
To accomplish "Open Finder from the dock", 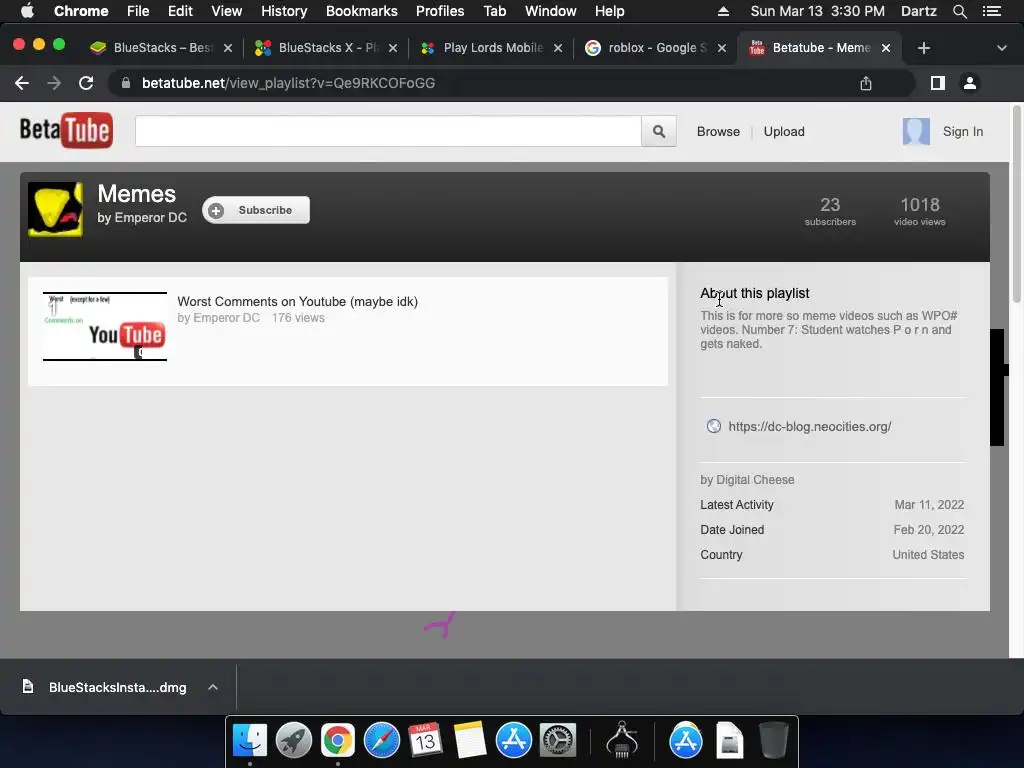I will [249, 741].
